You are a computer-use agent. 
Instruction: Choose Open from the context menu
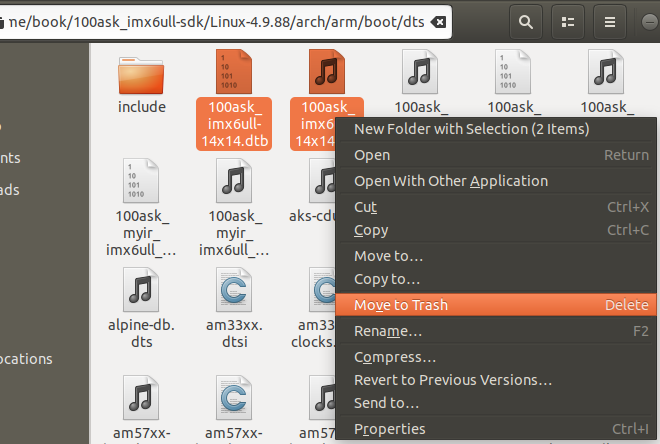click(x=496, y=155)
